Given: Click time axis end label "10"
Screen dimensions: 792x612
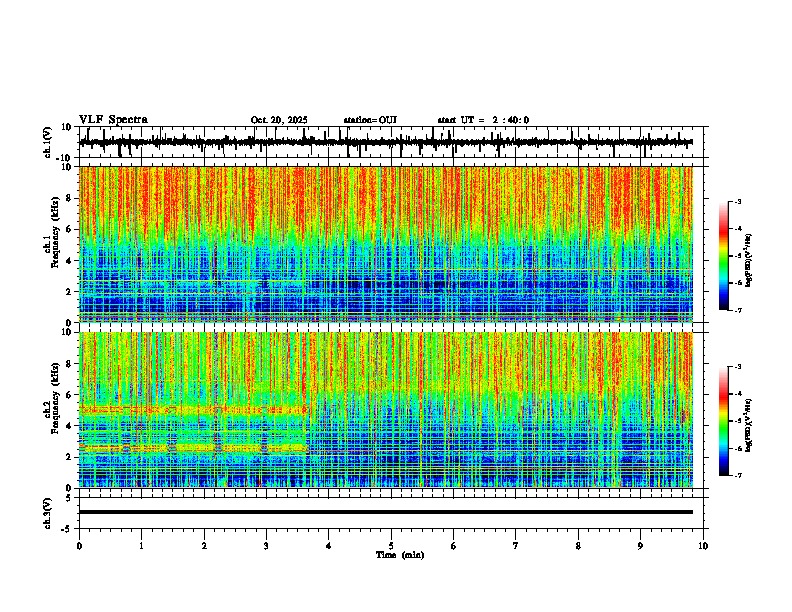Looking at the screenshot, I should pos(703,546).
